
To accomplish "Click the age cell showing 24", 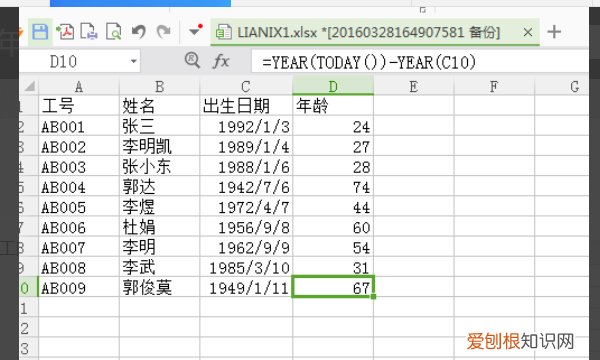I will coord(333,126).
